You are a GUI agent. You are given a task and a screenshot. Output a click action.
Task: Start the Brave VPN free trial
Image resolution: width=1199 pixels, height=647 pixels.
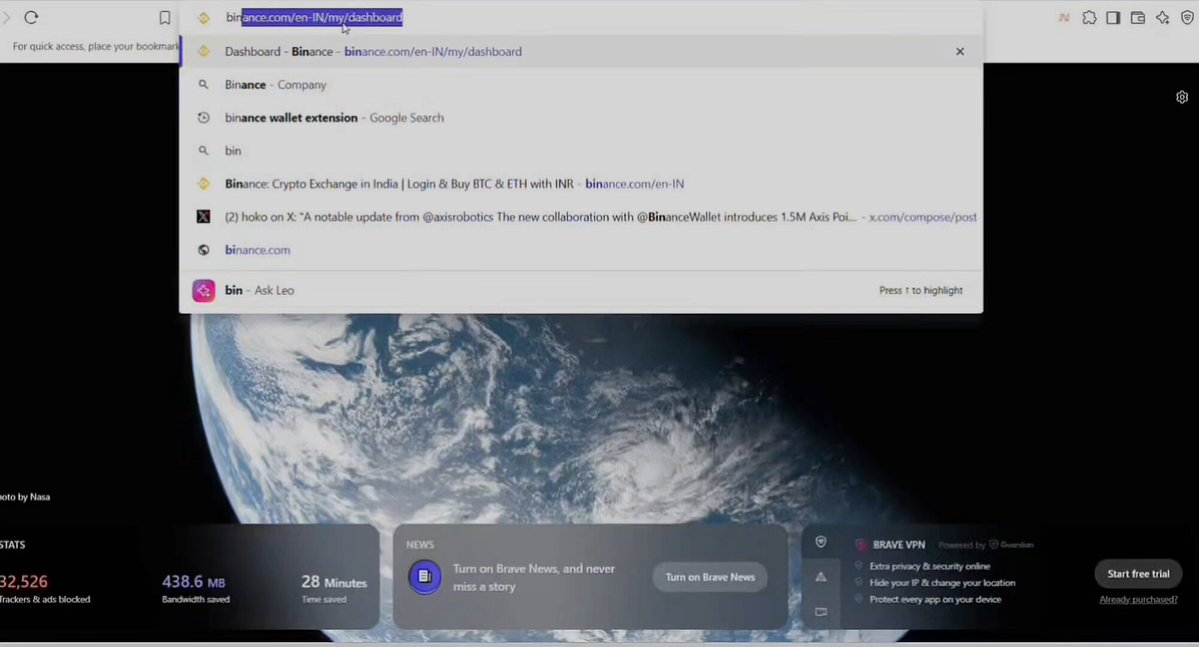coord(1138,574)
